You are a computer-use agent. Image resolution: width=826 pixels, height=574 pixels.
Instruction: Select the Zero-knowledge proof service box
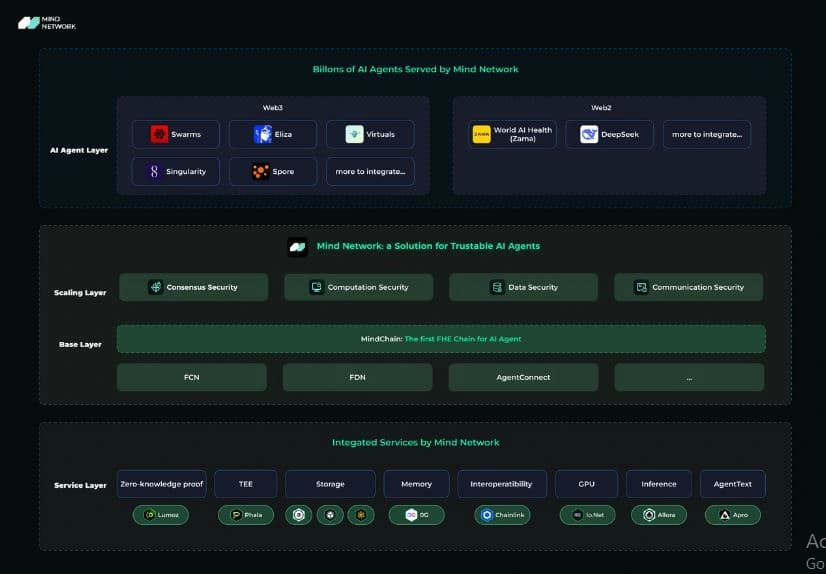(161, 484)
